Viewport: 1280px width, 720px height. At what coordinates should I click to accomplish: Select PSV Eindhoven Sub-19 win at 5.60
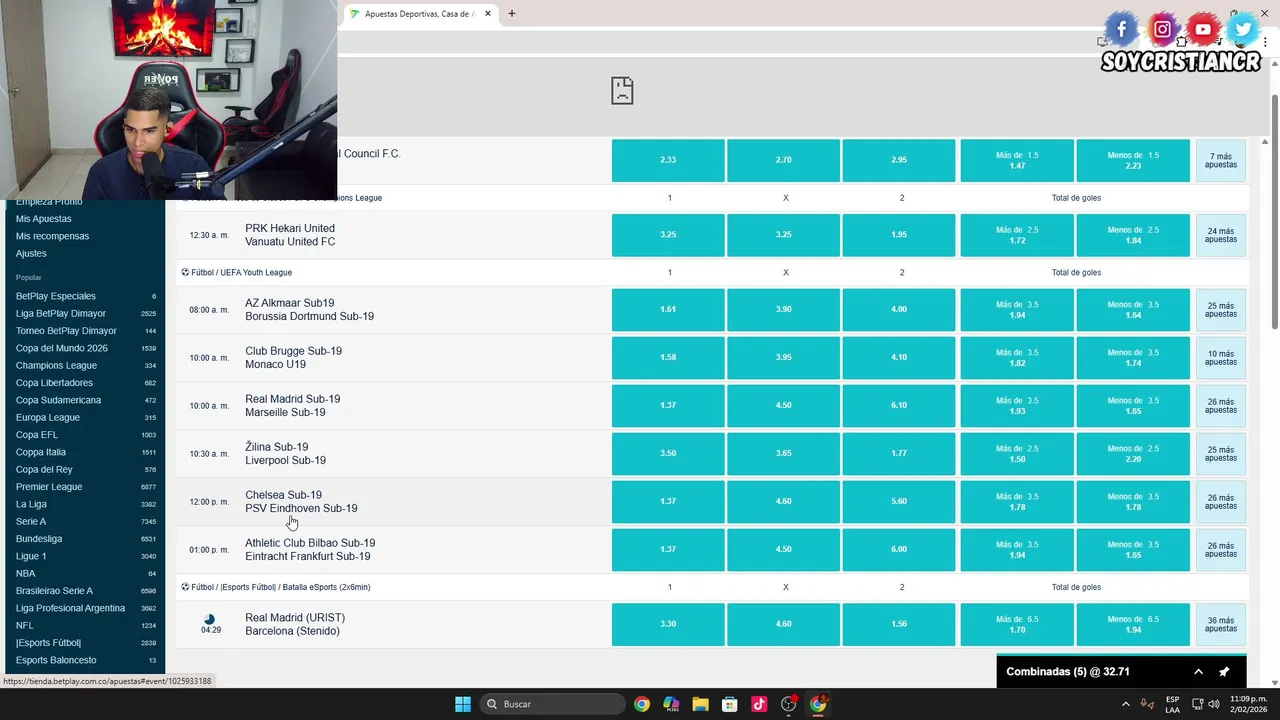pyautogui.click(x=898, y=502)
